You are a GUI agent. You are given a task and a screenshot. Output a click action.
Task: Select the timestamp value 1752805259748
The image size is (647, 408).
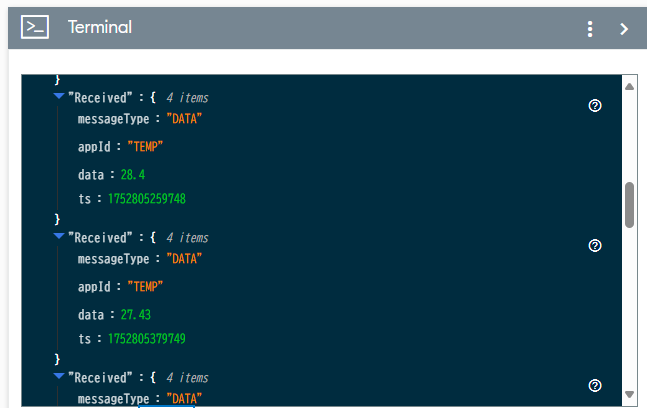tap(147, 199)
